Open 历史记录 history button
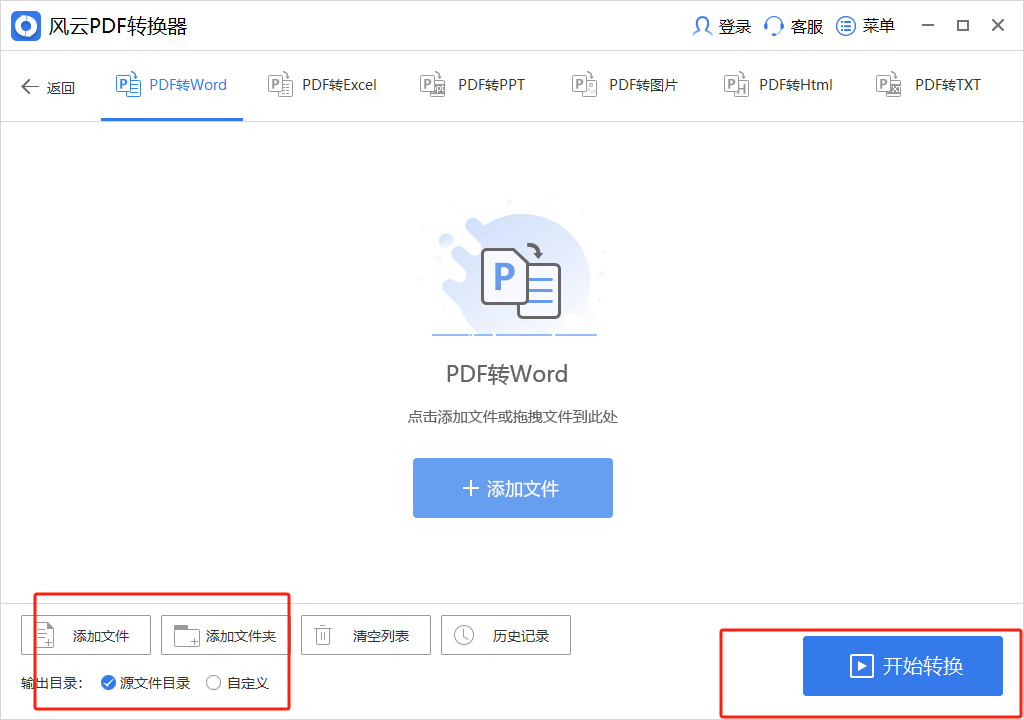This screenshot has height=720, width=1024. 505,635
